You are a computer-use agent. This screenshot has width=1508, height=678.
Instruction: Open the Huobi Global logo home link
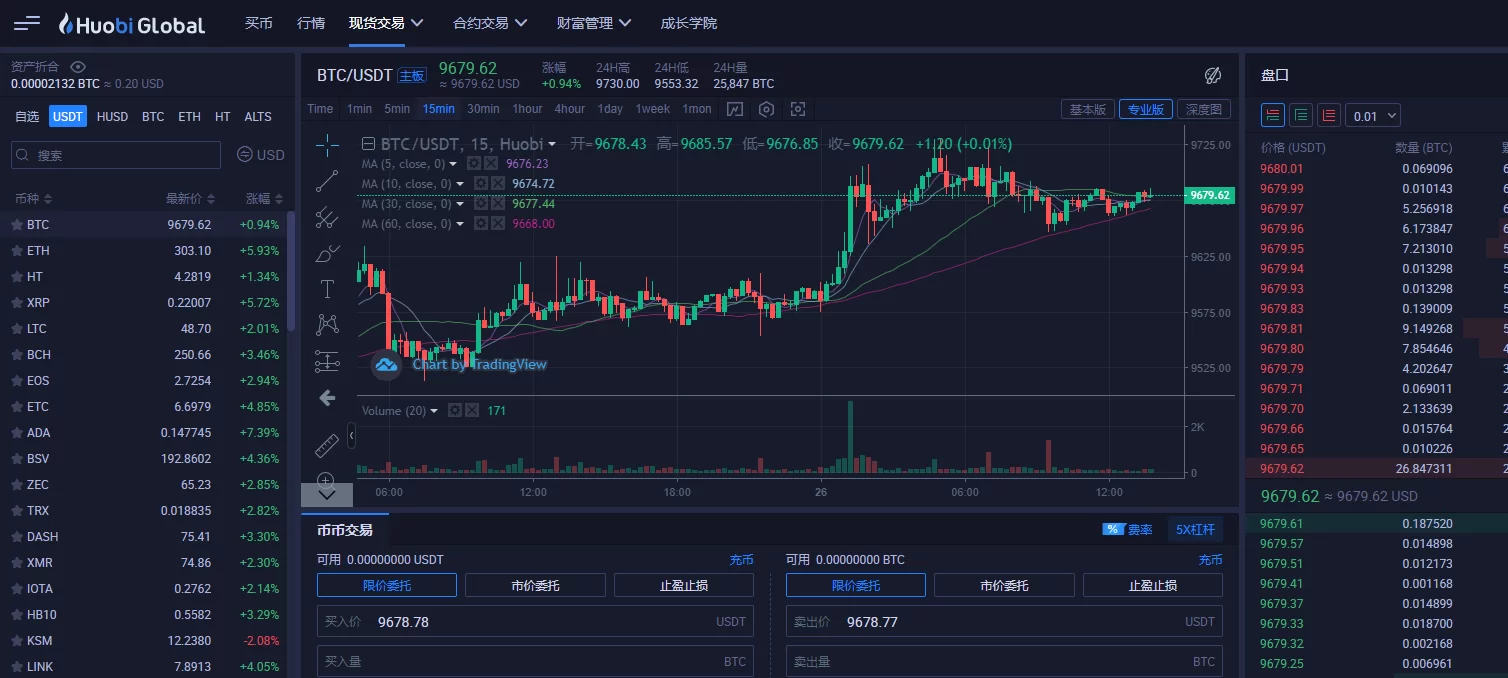pos(131,24)
